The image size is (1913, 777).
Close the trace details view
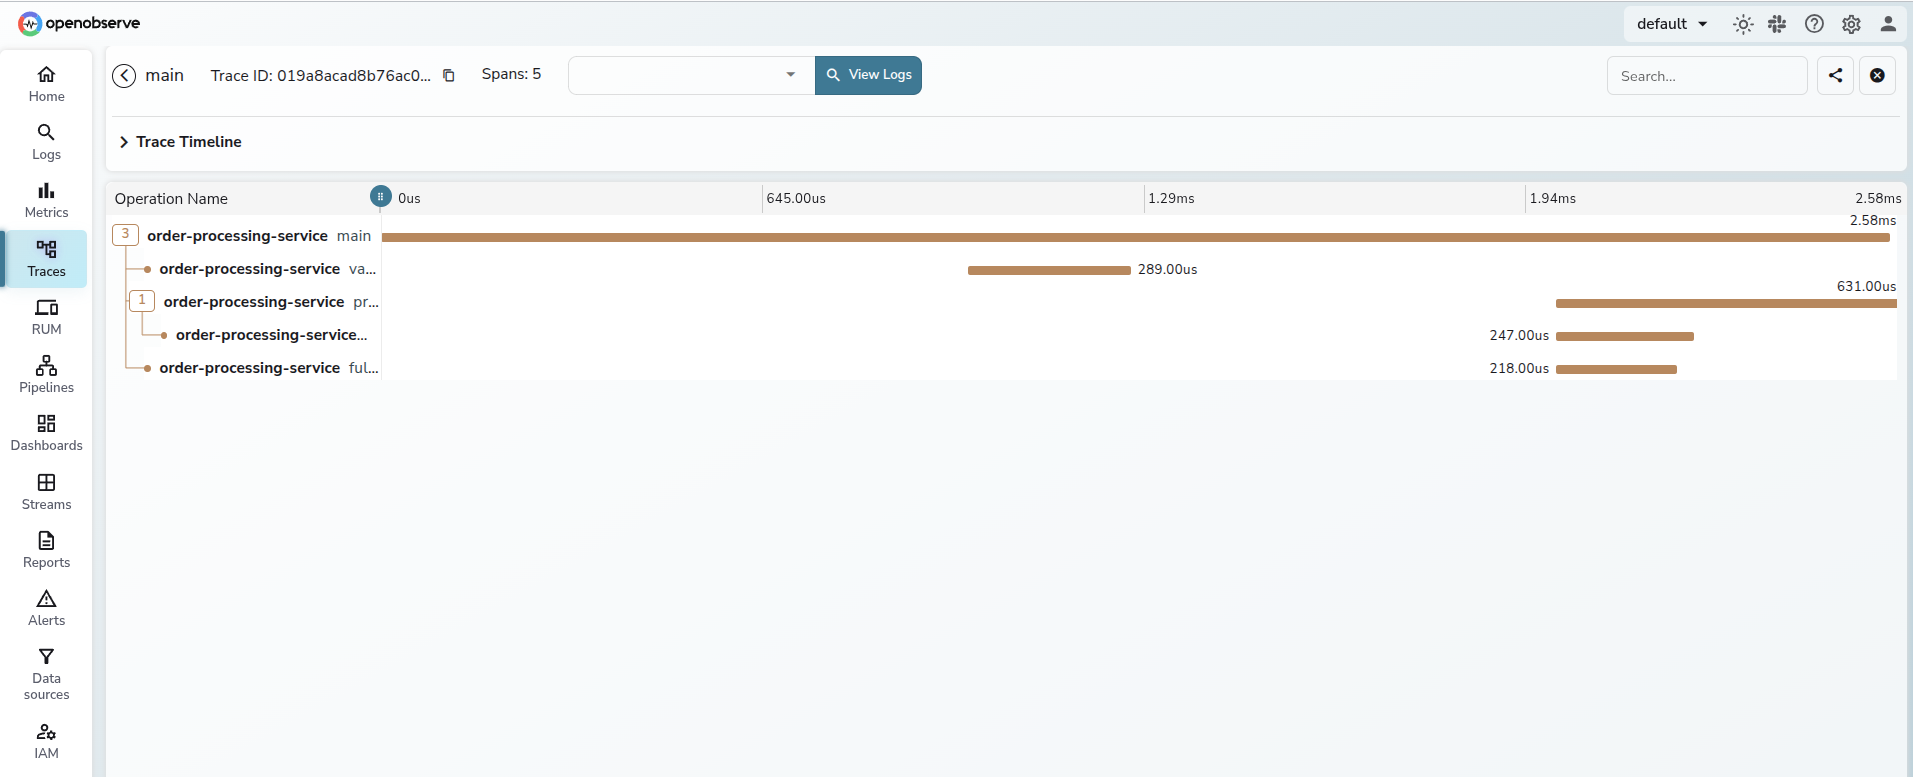[x=1877, y=75]
